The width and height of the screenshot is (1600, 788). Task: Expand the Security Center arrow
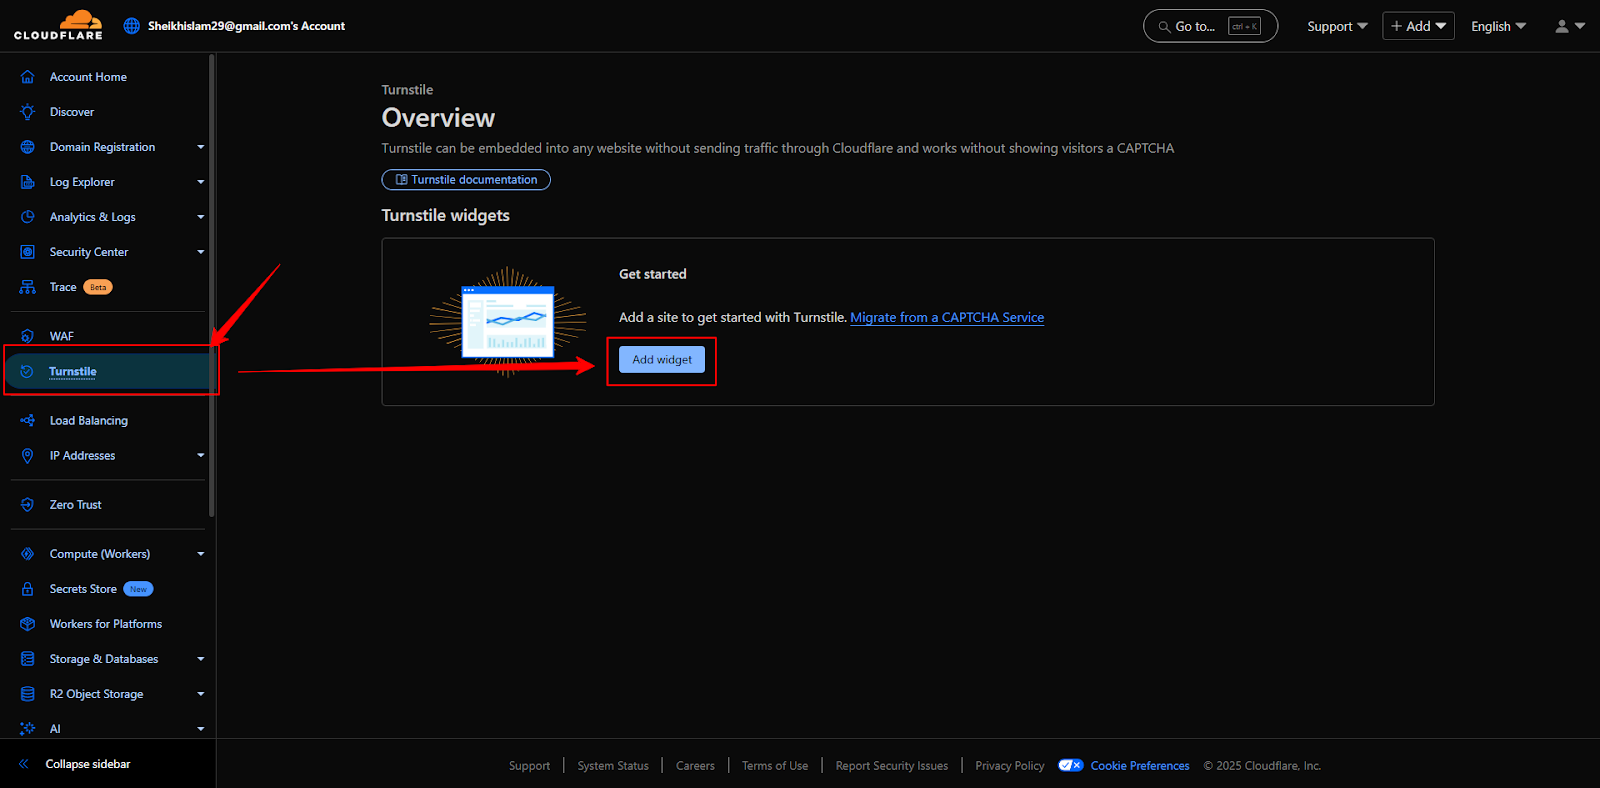click(201, 252)
